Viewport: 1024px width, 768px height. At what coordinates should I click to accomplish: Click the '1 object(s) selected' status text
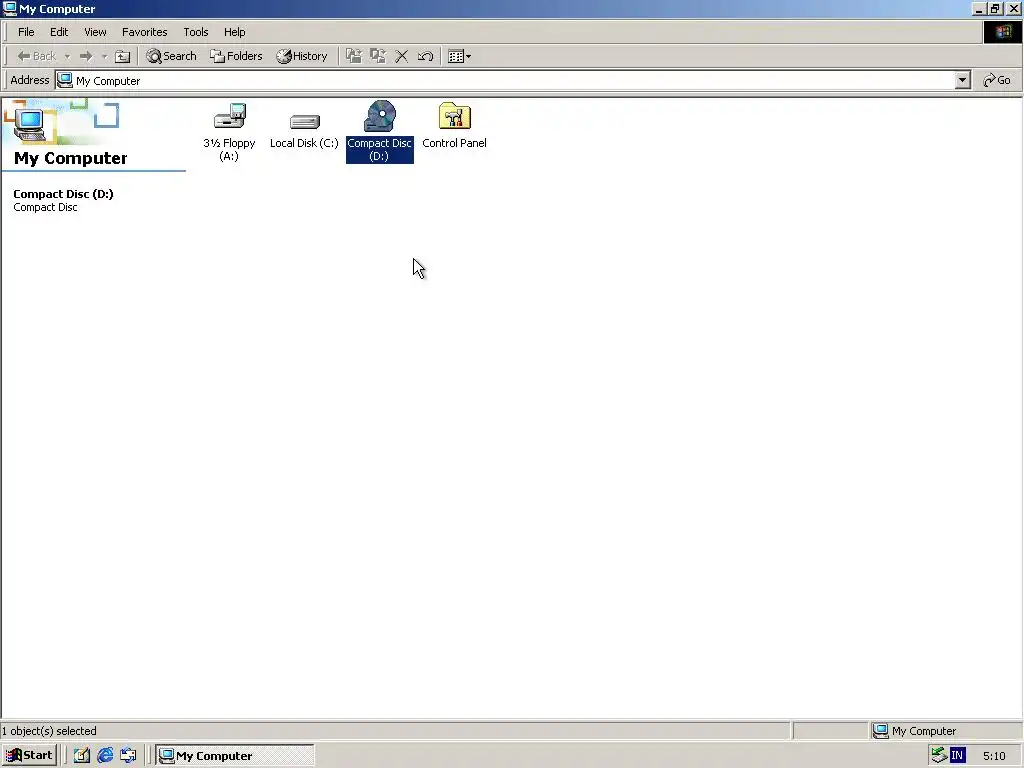point(49,731)
